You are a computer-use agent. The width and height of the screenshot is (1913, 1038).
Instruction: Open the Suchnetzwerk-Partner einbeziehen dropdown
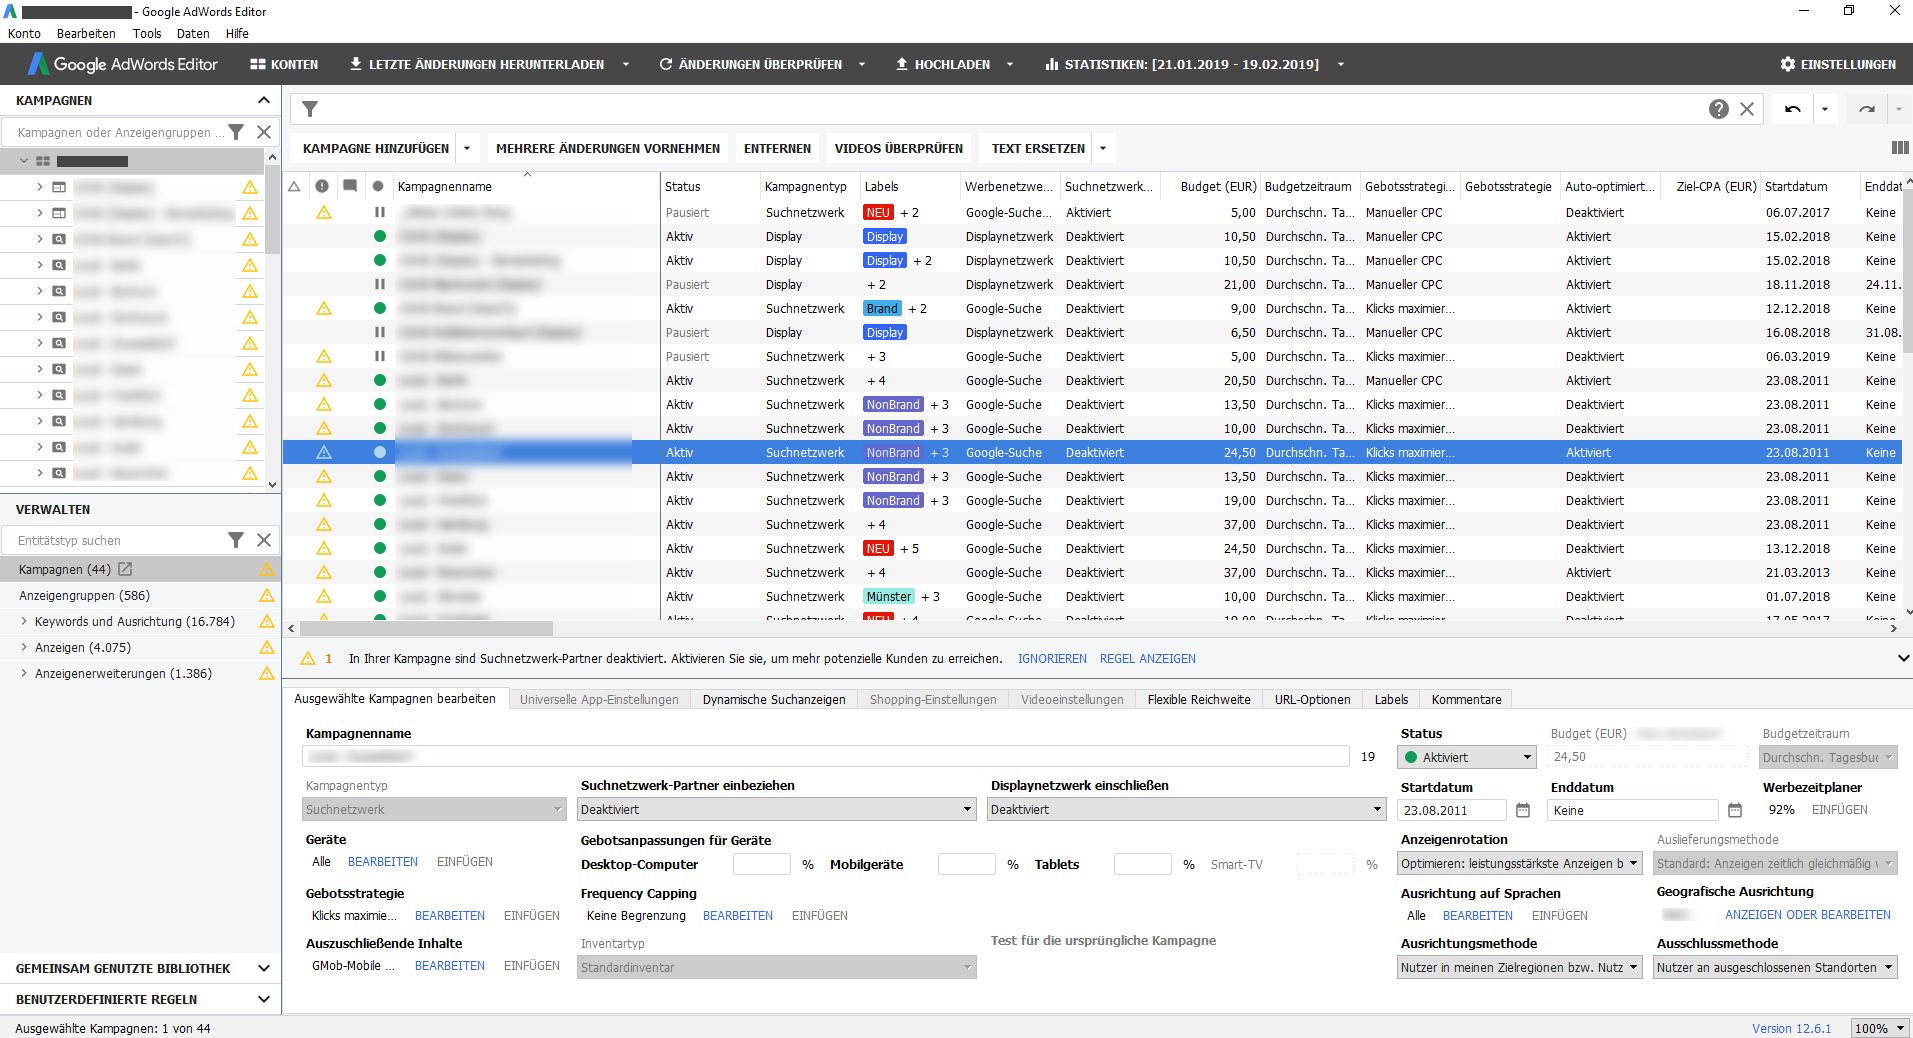coord(776,809)
